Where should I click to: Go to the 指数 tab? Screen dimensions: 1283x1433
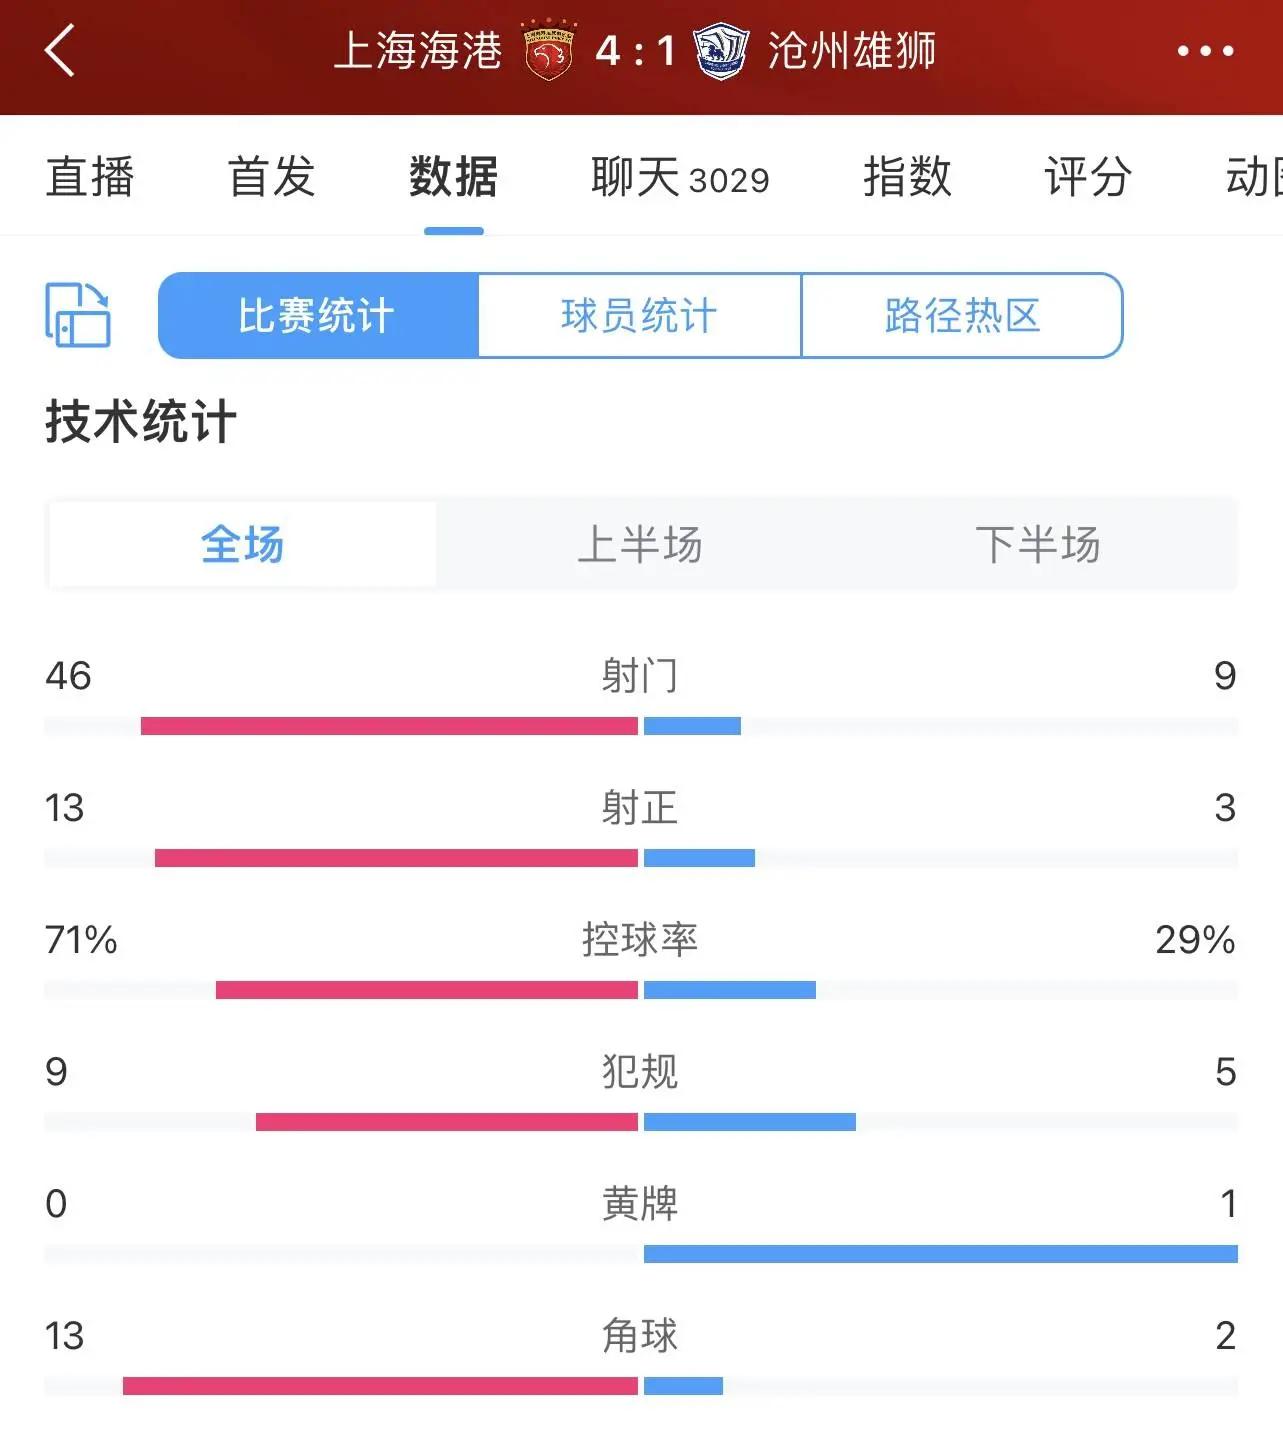[907, 178]
